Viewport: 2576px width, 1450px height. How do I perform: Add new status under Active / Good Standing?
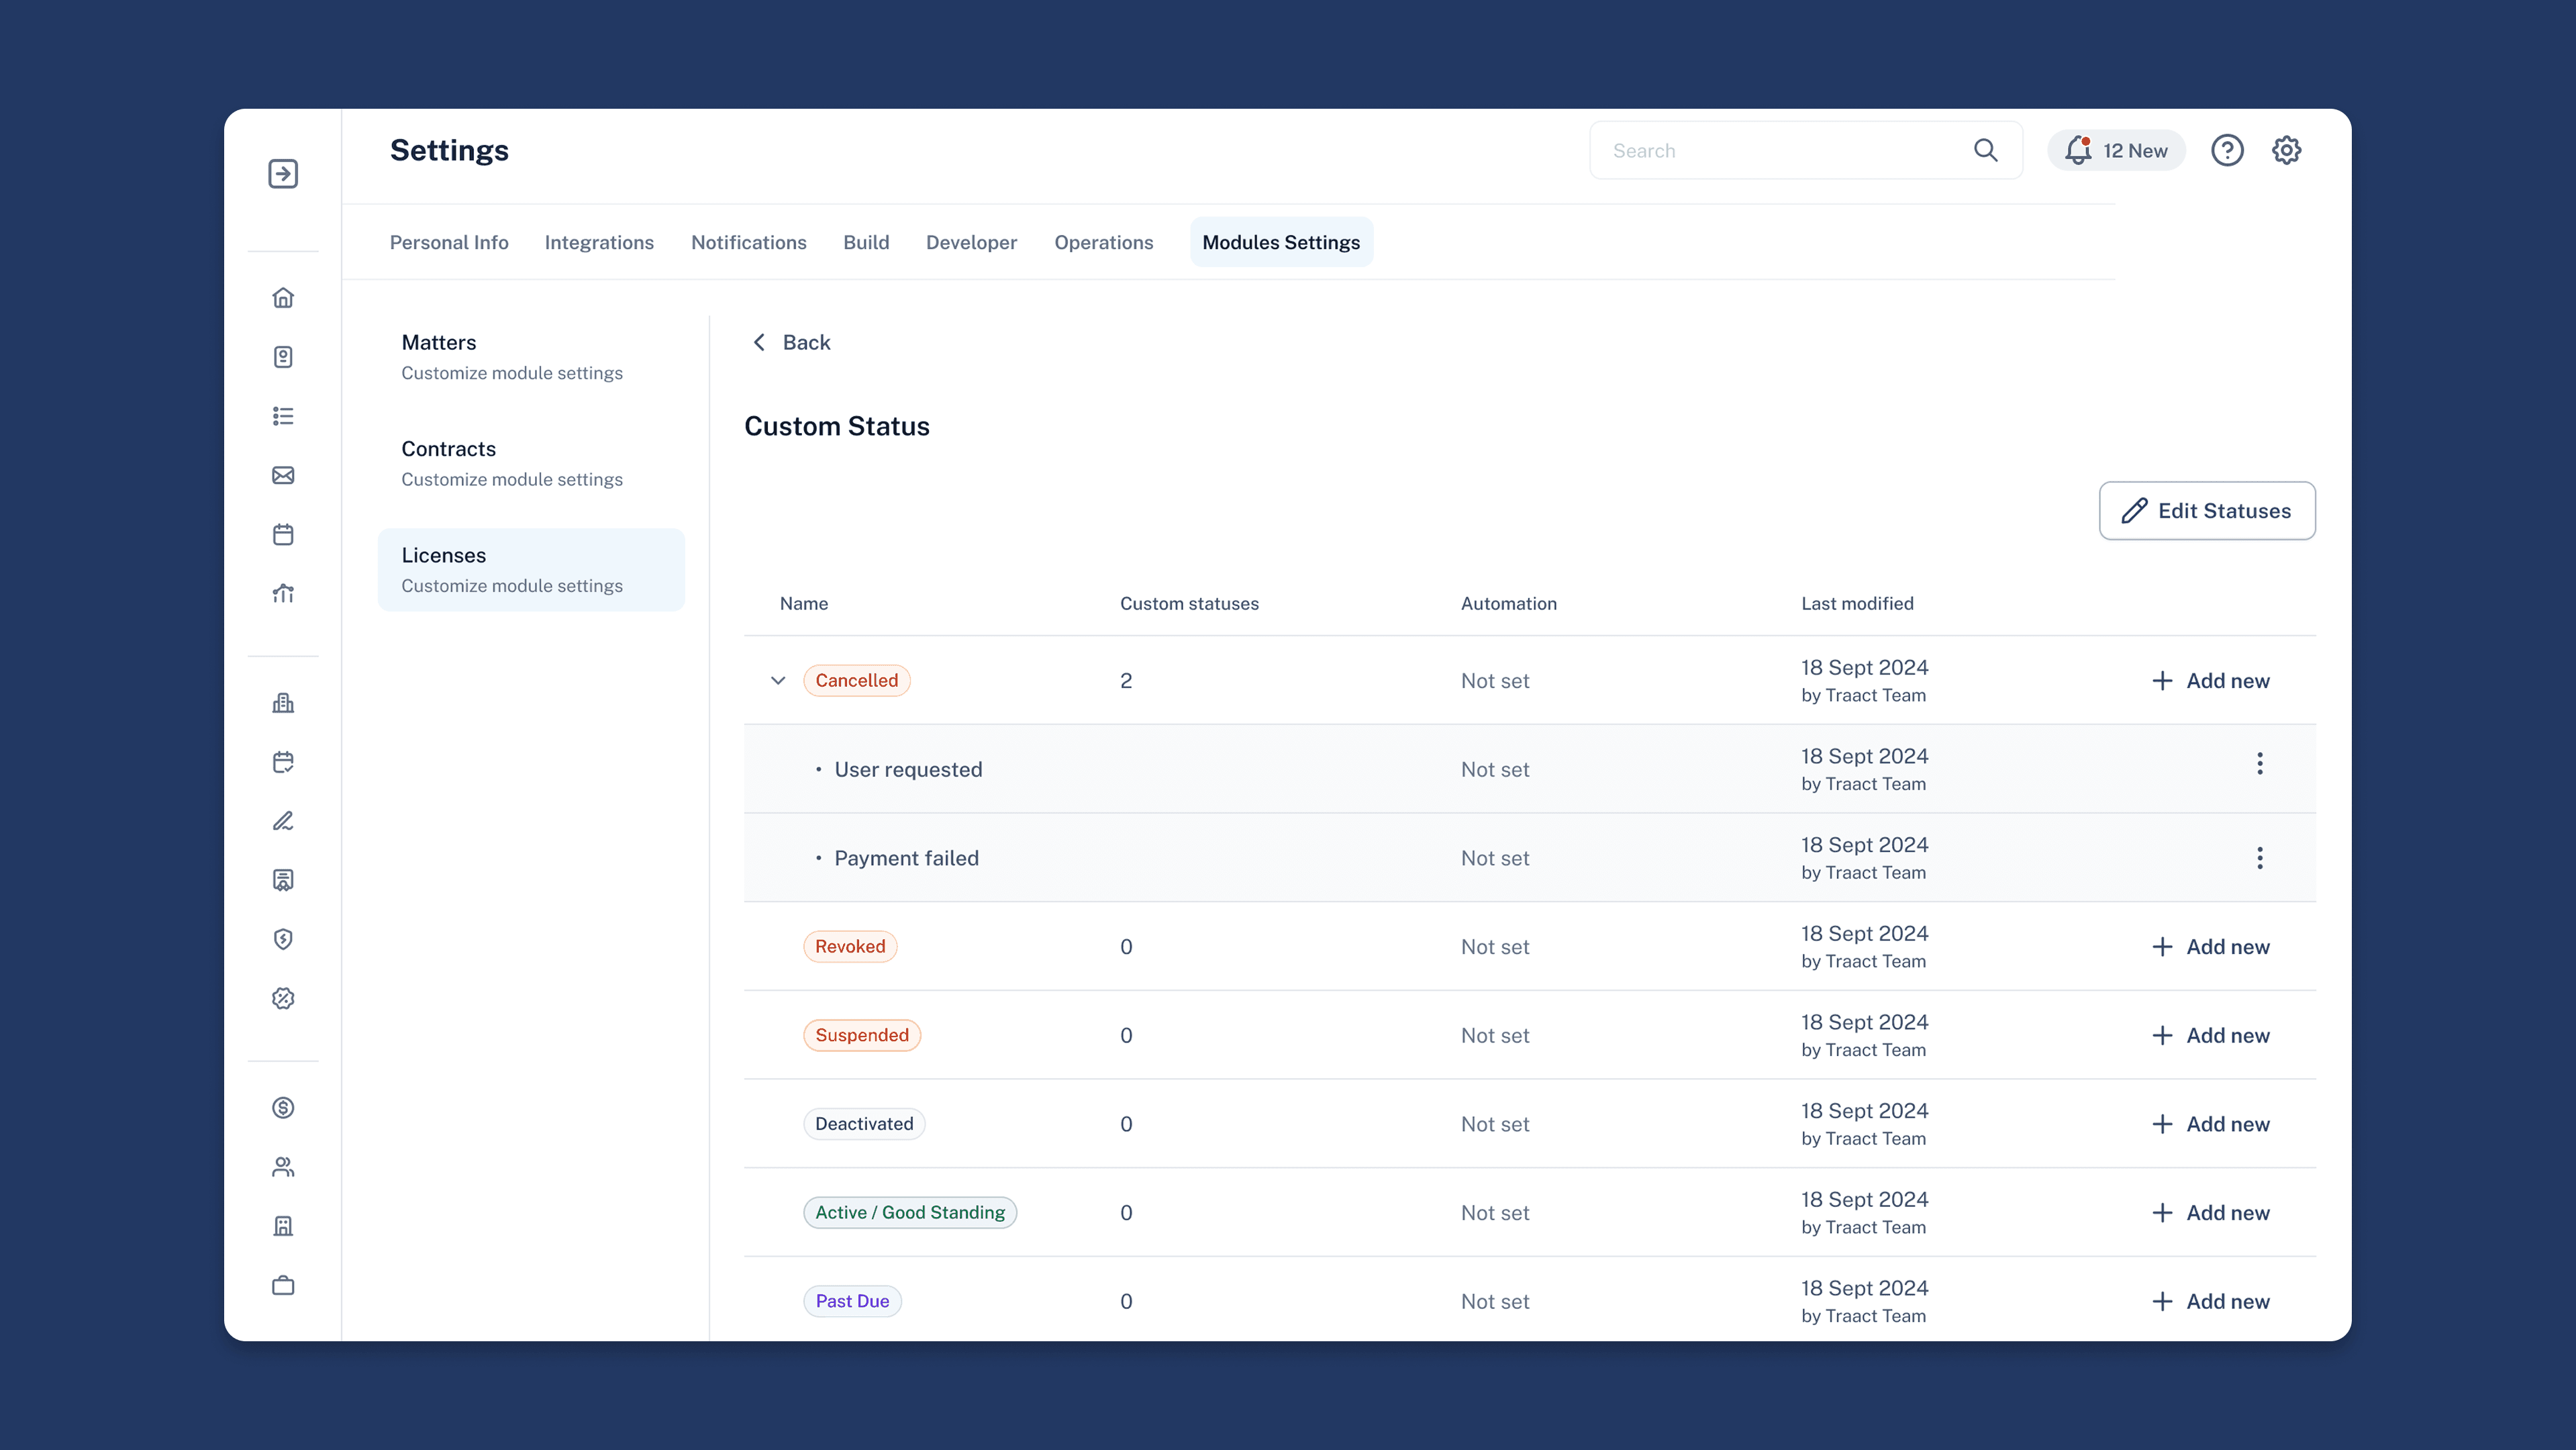2210,1212
